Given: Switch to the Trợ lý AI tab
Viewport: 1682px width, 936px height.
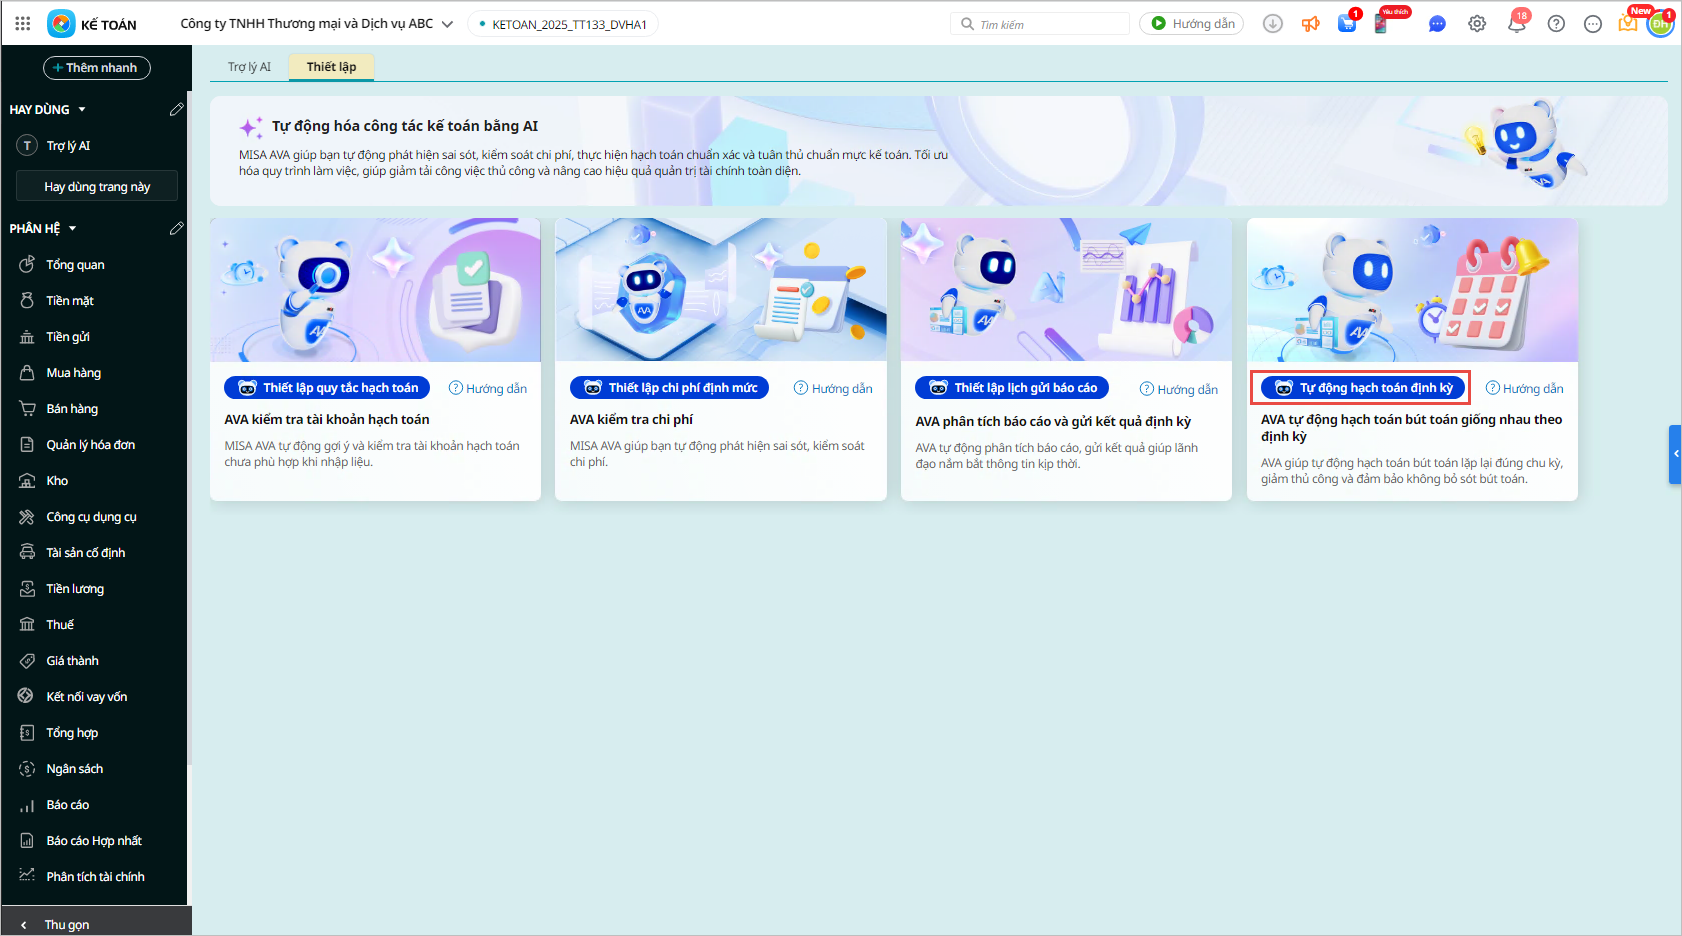Looking at the screenshot, I should tap(249, 67).
